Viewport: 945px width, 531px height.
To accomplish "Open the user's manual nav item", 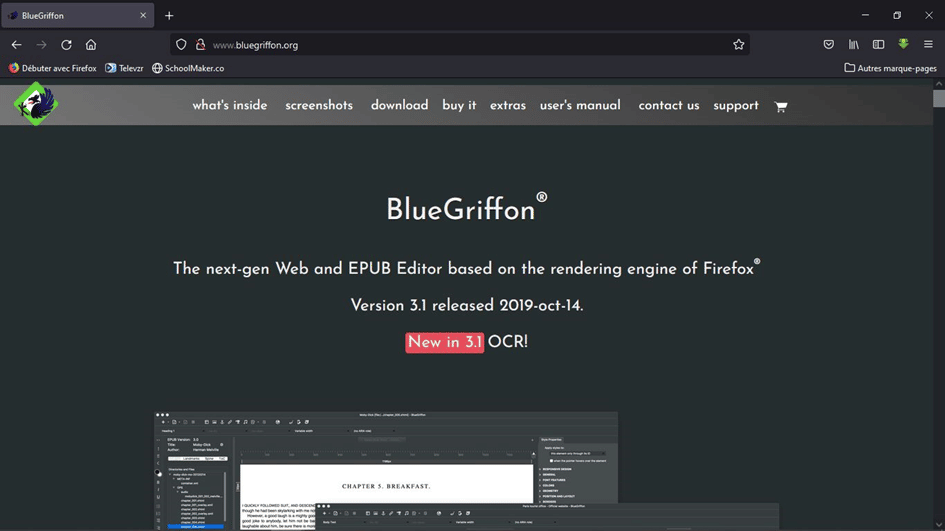I will 580,105.
